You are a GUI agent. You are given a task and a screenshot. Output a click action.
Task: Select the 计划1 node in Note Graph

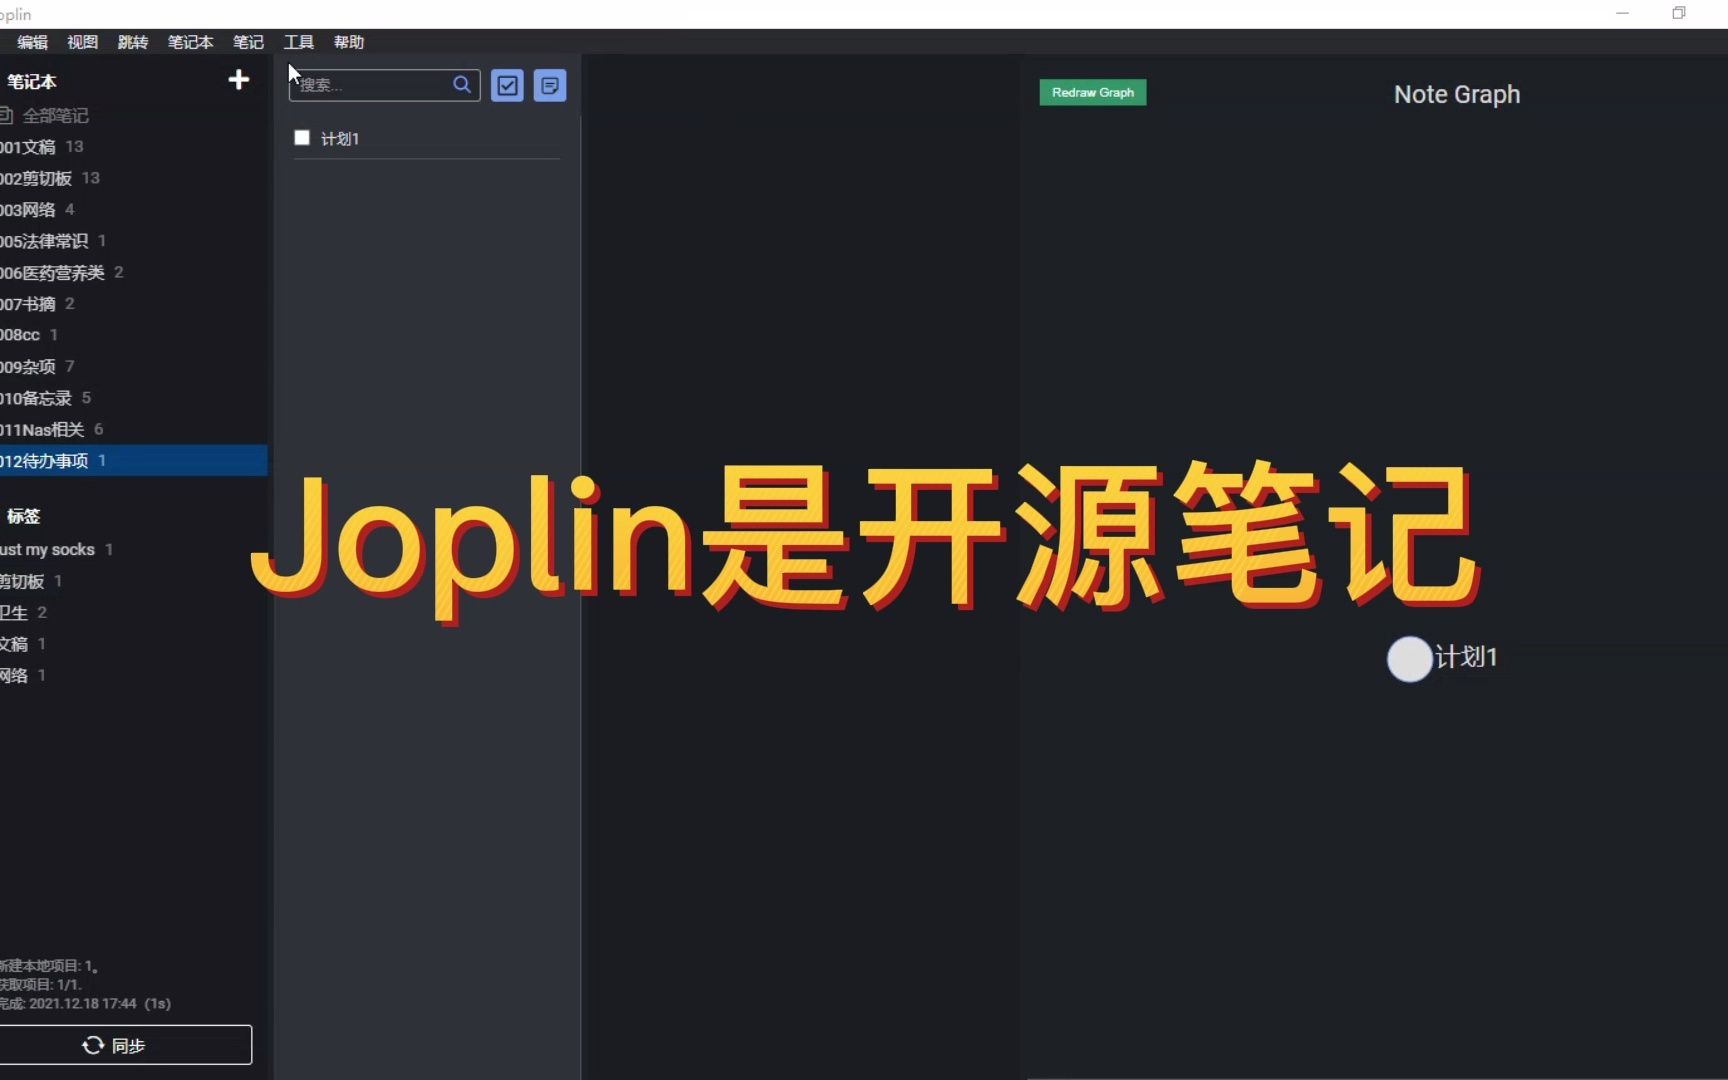tap(1410, 659)
